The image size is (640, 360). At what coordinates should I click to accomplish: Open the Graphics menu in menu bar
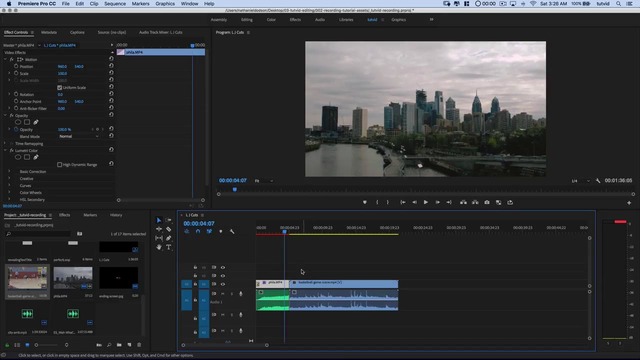pyautogui.click(x=165, y=4)
